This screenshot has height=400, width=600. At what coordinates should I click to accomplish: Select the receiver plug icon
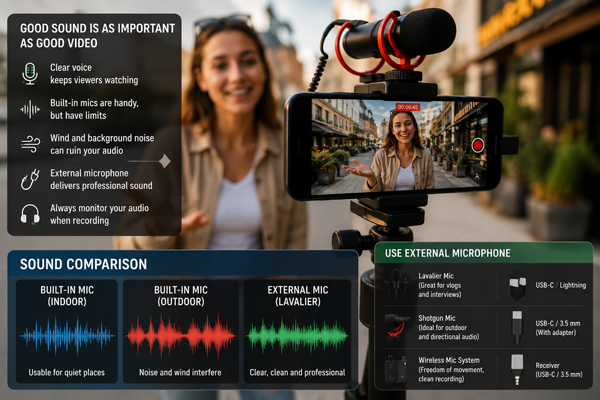tap(517, 369)
